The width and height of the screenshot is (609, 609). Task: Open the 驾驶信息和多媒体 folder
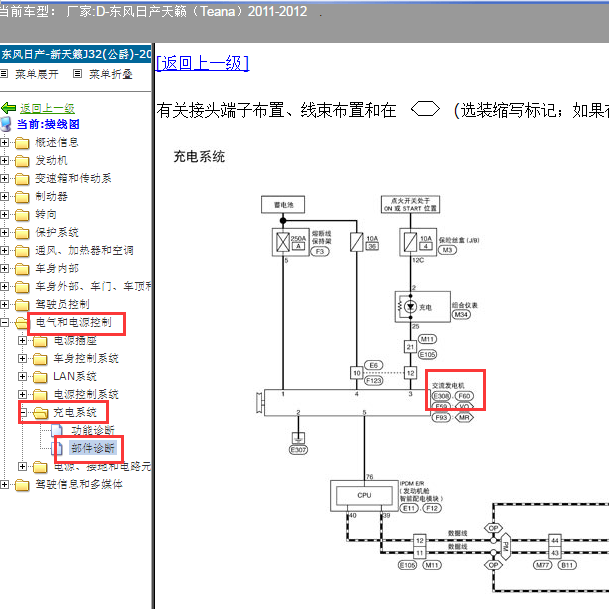pyautogui.click(x=79, y=484)
